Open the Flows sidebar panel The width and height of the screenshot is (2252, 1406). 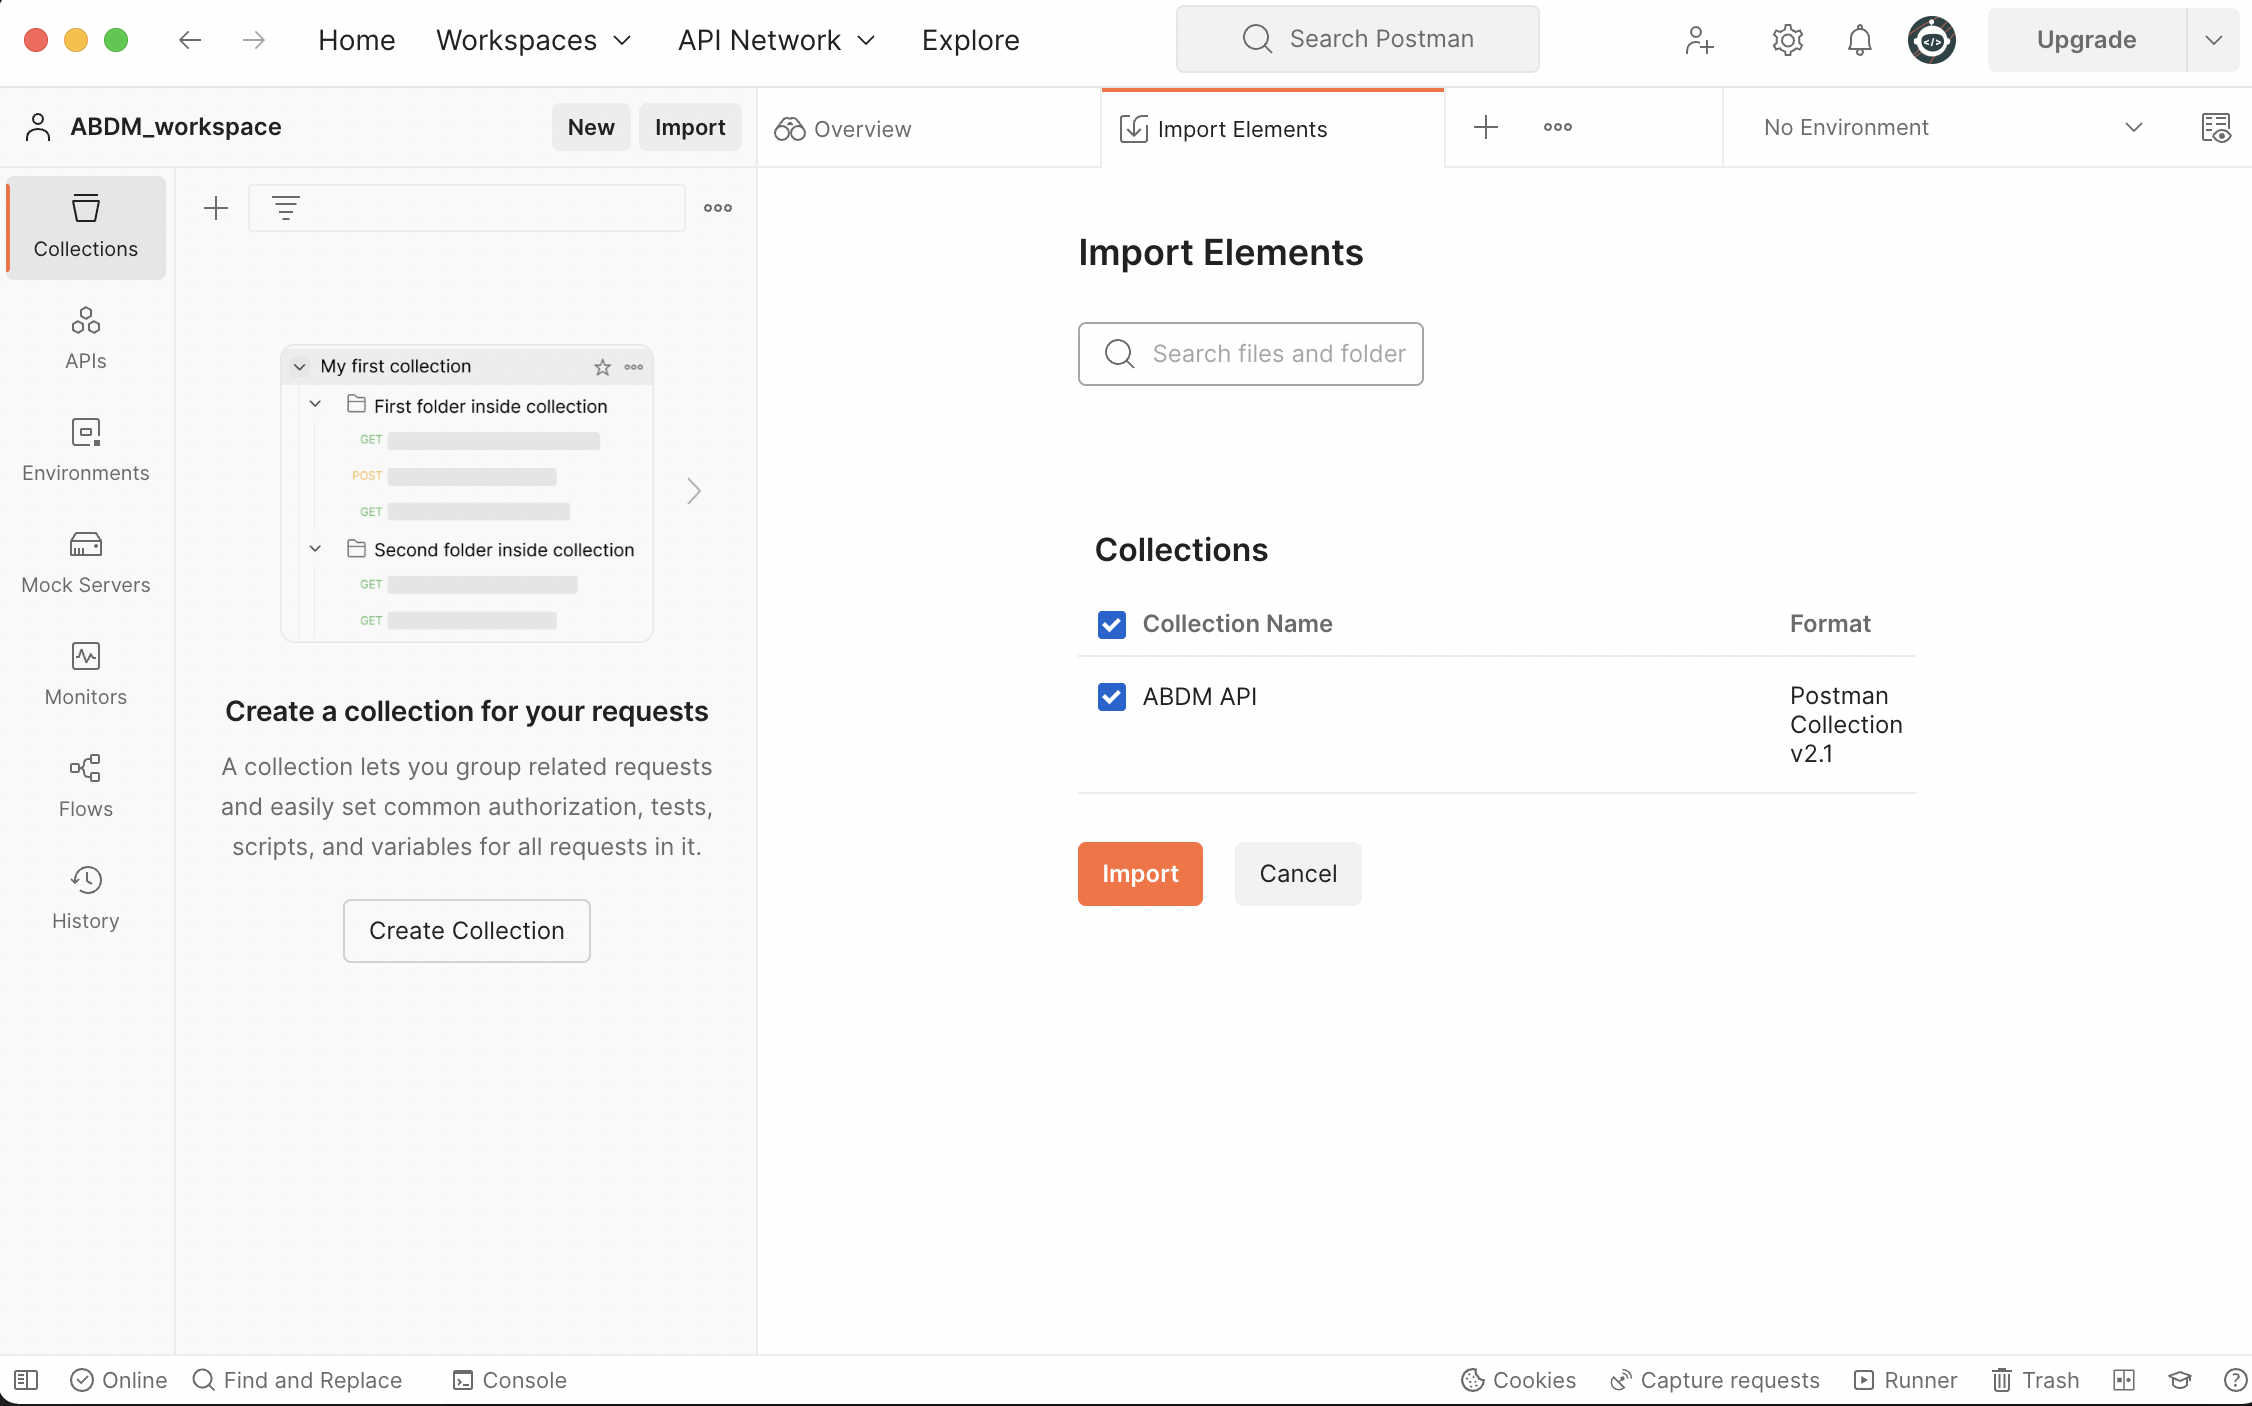coord(86,788)
